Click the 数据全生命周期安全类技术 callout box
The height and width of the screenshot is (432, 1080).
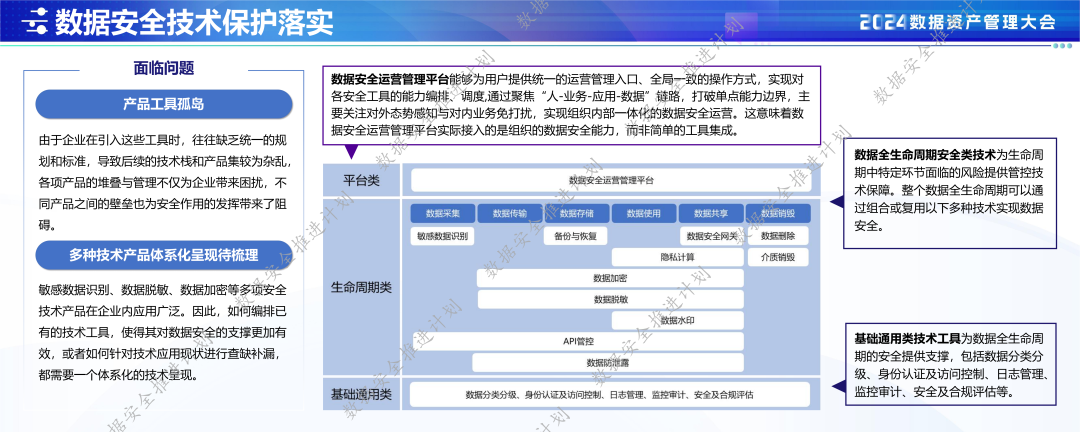coord(950,192)
